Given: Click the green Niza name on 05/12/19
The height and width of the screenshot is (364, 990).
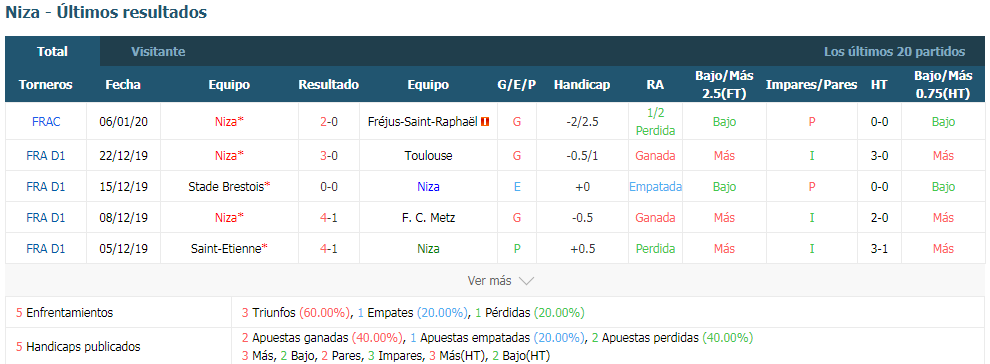Looking at the screenshot, I should pos(428,249).
